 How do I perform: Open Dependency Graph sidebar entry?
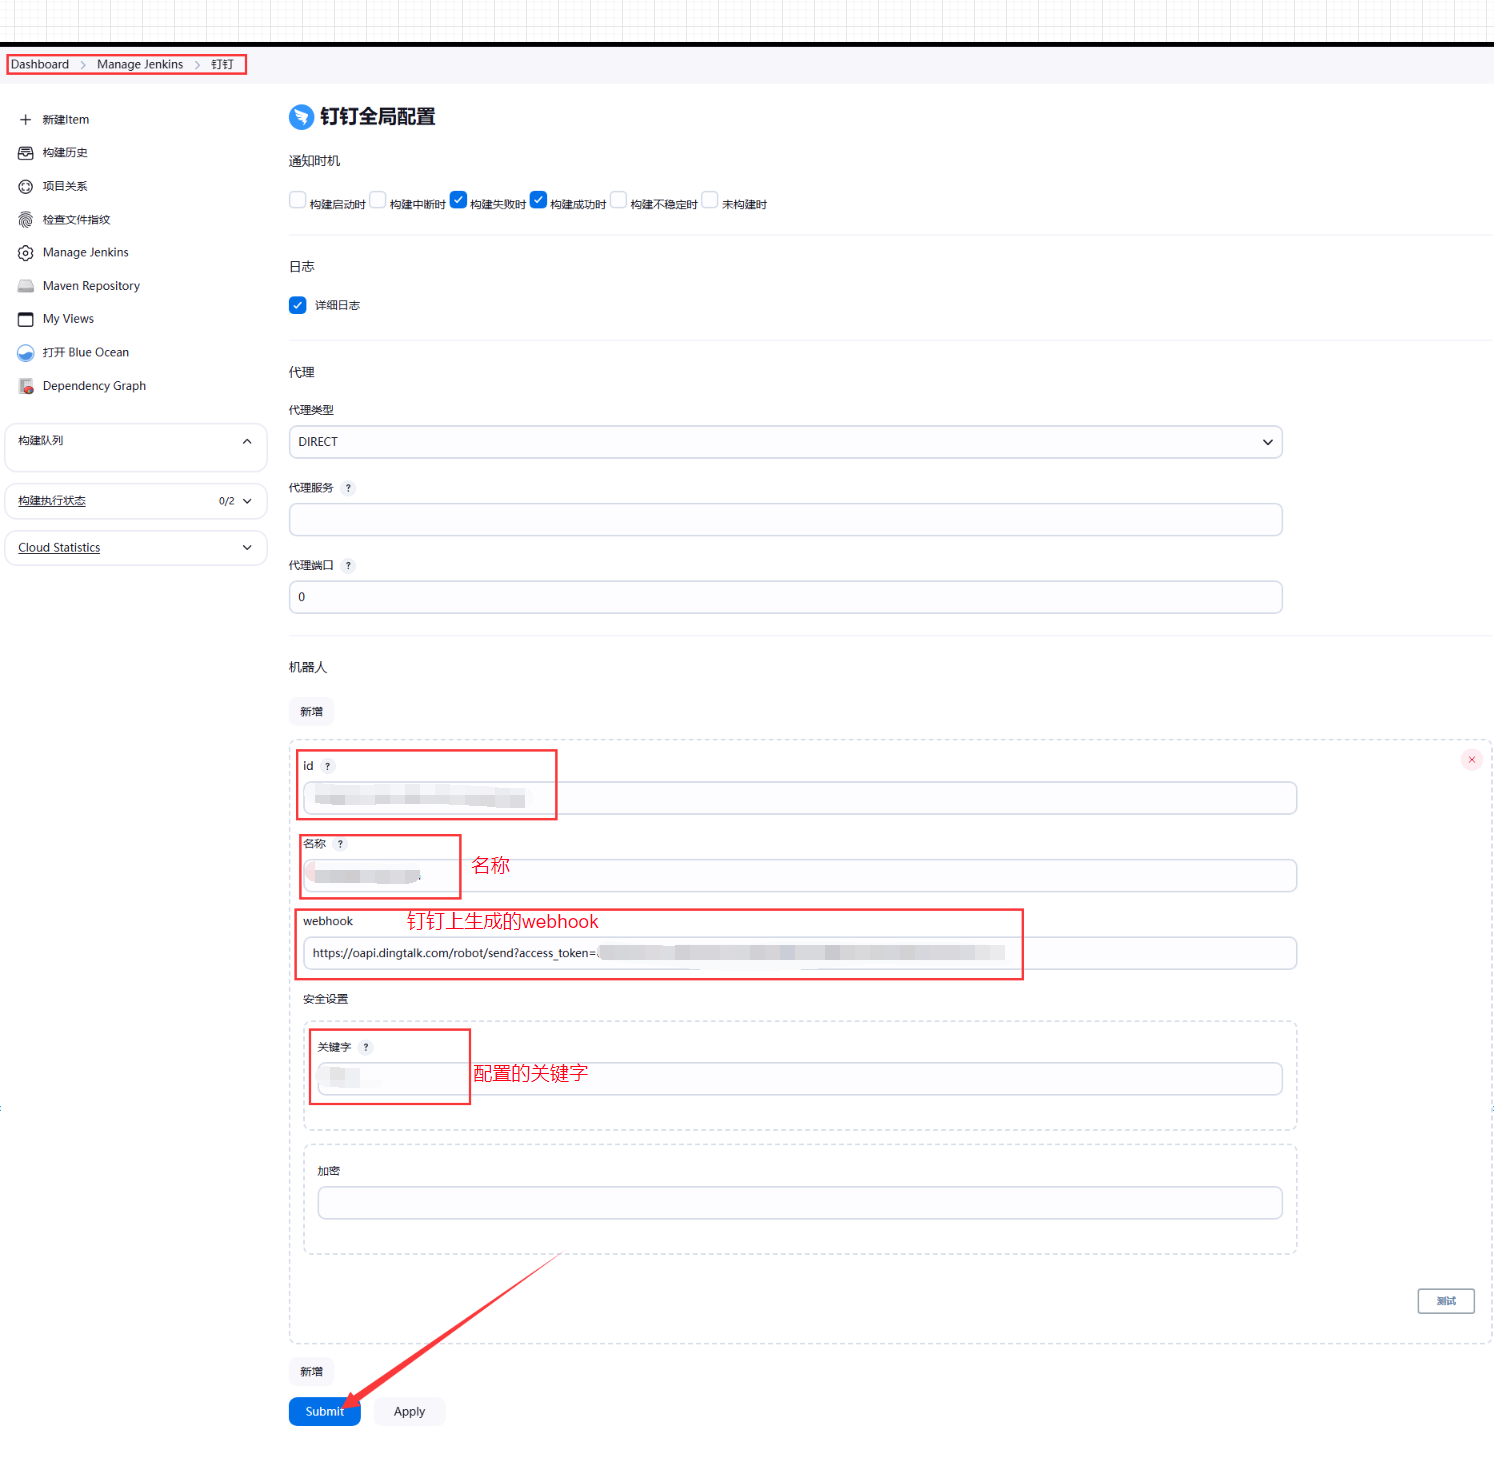(94, 386)
